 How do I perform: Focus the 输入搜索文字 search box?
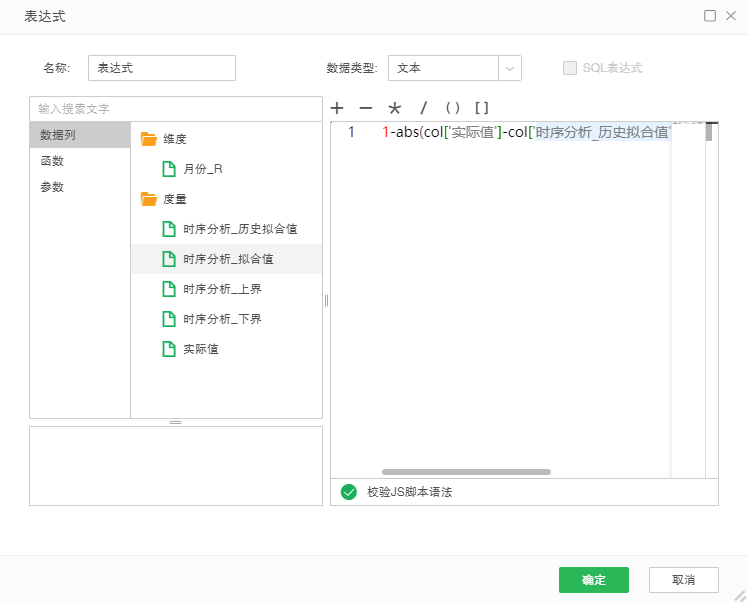(x=175, y=108)
